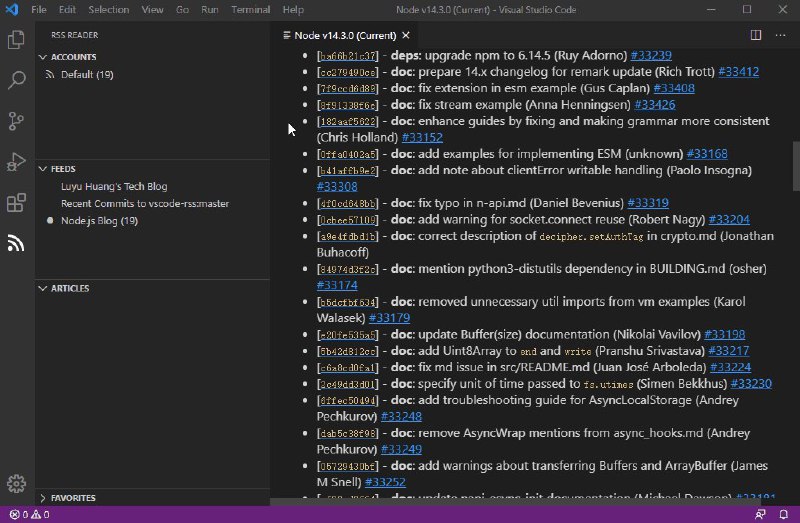
Task: Open the Source Control view icon
Action: pyautogui.click(x=16, y=122)
